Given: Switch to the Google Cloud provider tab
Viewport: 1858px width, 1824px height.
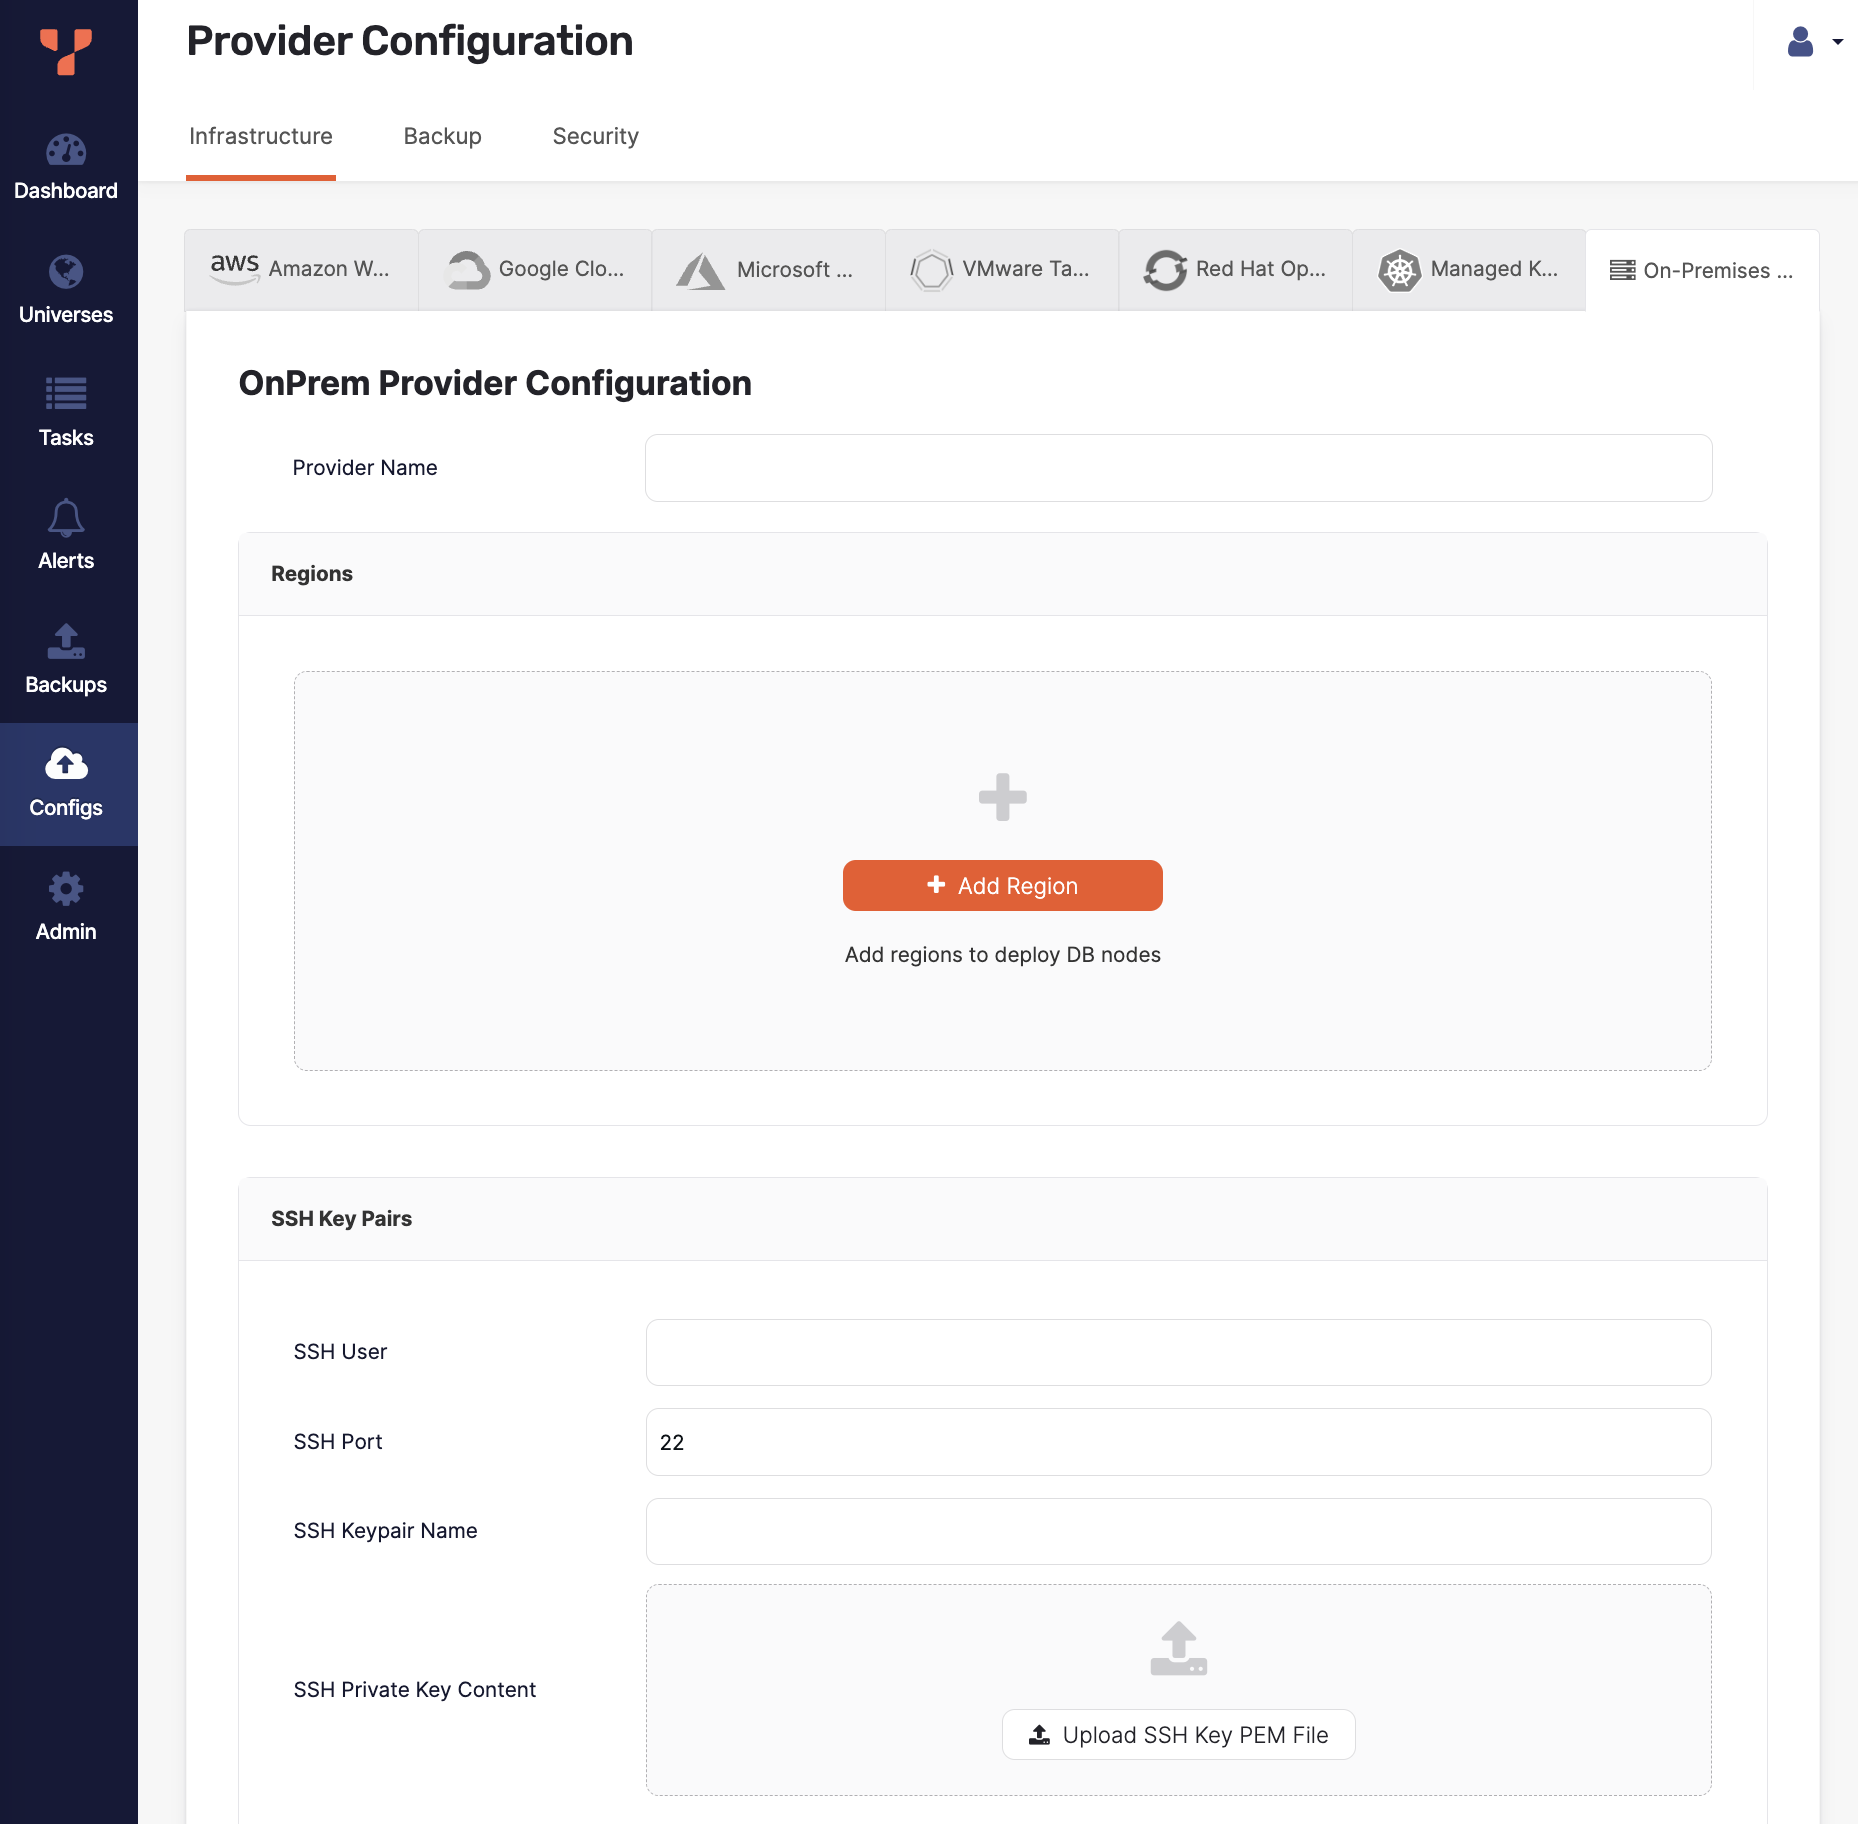Looking at the screenshot, I should [535, 269].
